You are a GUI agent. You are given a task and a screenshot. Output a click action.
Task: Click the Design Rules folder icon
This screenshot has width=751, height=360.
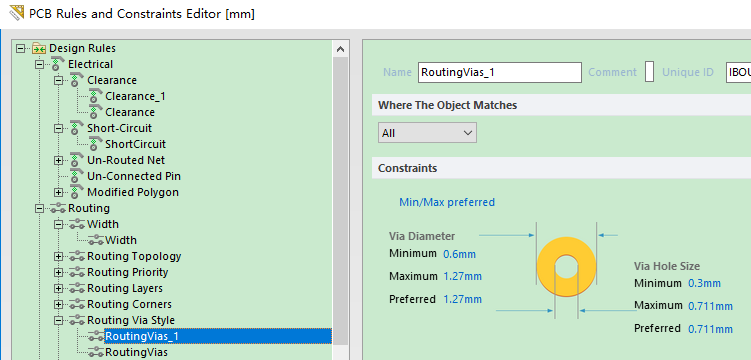coord(39,48)
